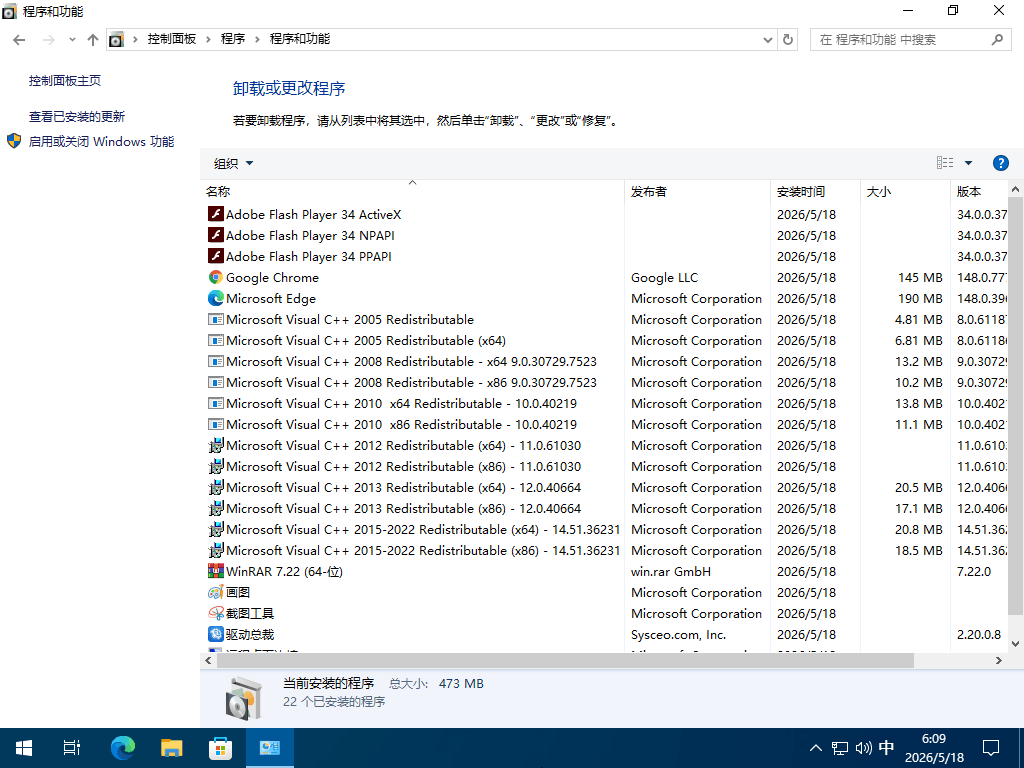Viewport: 1024px width, 768px height.
Task: Open Task View from the taskbar
Action: [72, 748]
